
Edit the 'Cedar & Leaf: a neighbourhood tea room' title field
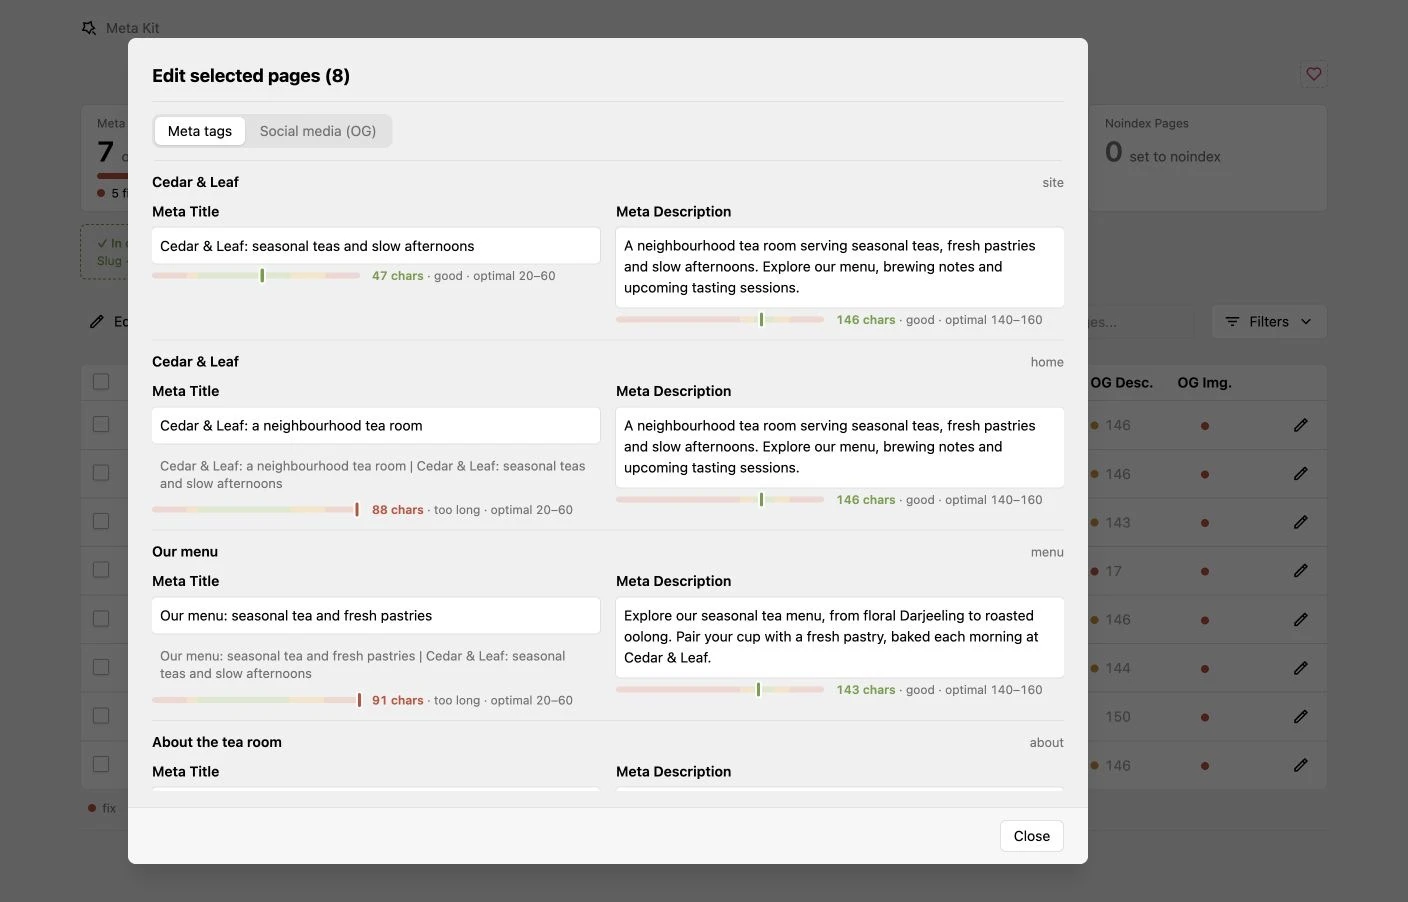coord(376,426)
